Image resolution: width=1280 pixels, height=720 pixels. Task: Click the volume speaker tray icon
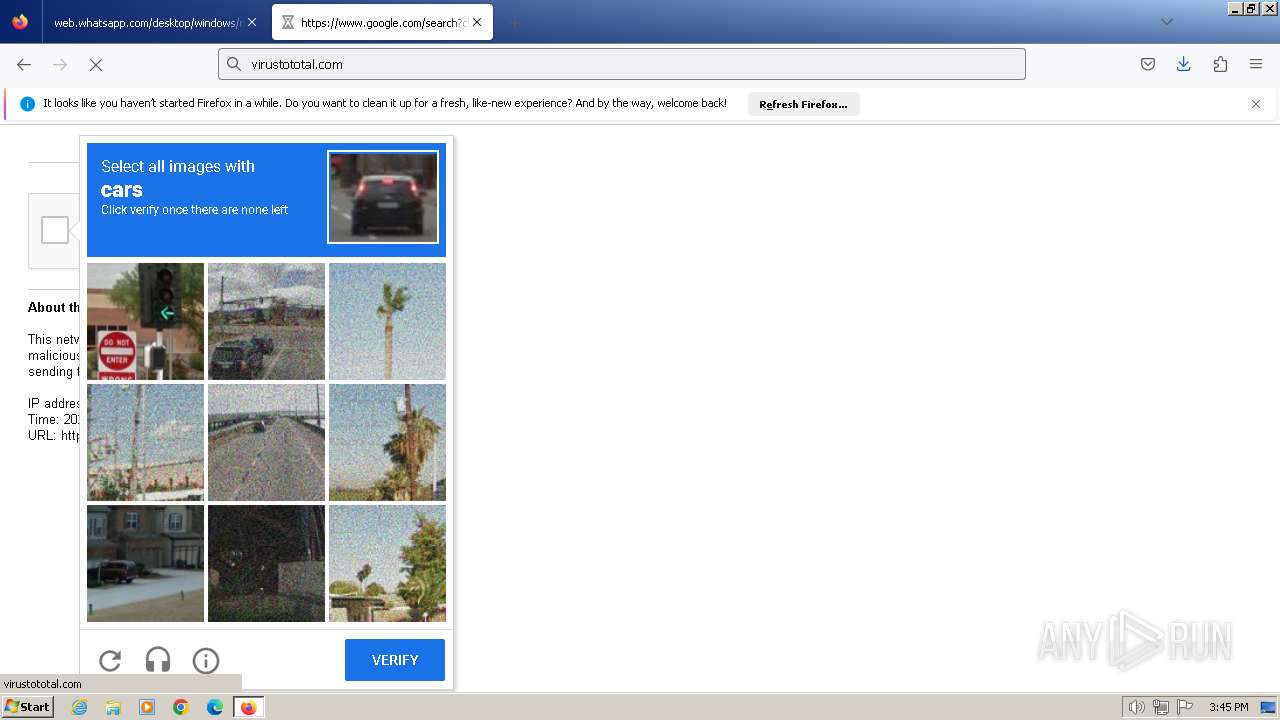point(1136,707)
